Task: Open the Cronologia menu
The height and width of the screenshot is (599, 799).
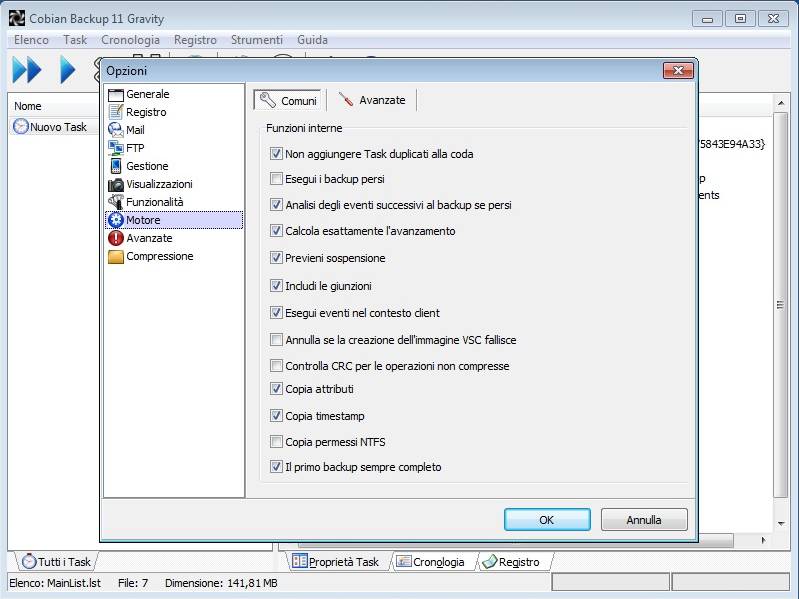Action: 130,40
